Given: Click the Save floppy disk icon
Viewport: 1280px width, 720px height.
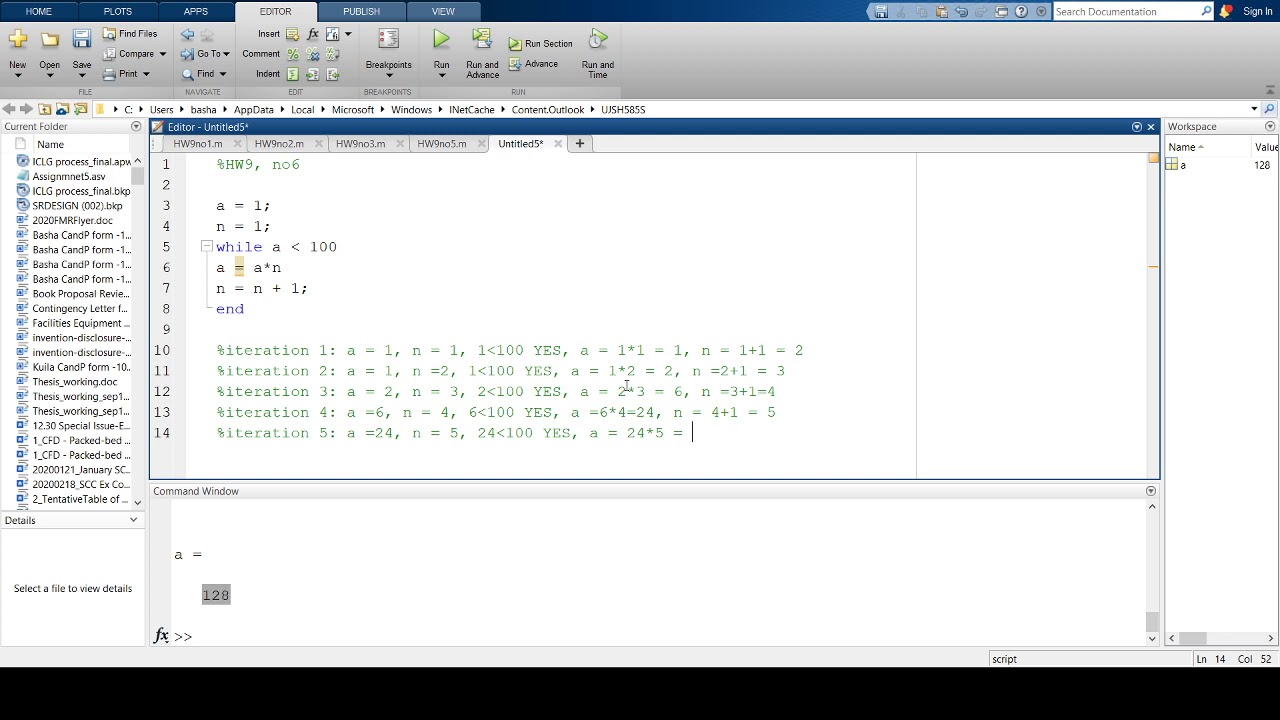Looking at the screenshot, I should coord(82,40).
